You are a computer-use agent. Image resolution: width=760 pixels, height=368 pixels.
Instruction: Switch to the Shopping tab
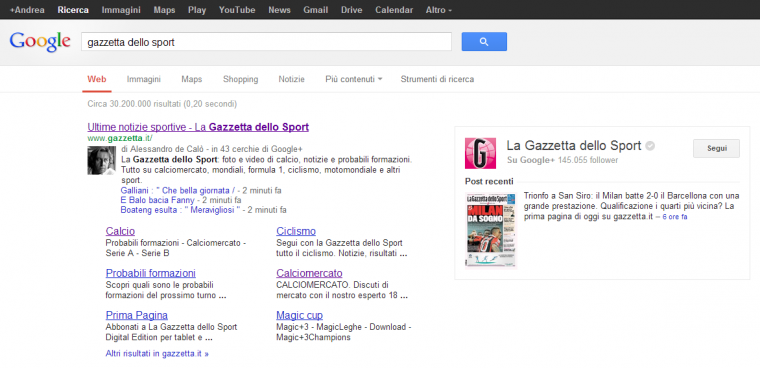(240, 79)
